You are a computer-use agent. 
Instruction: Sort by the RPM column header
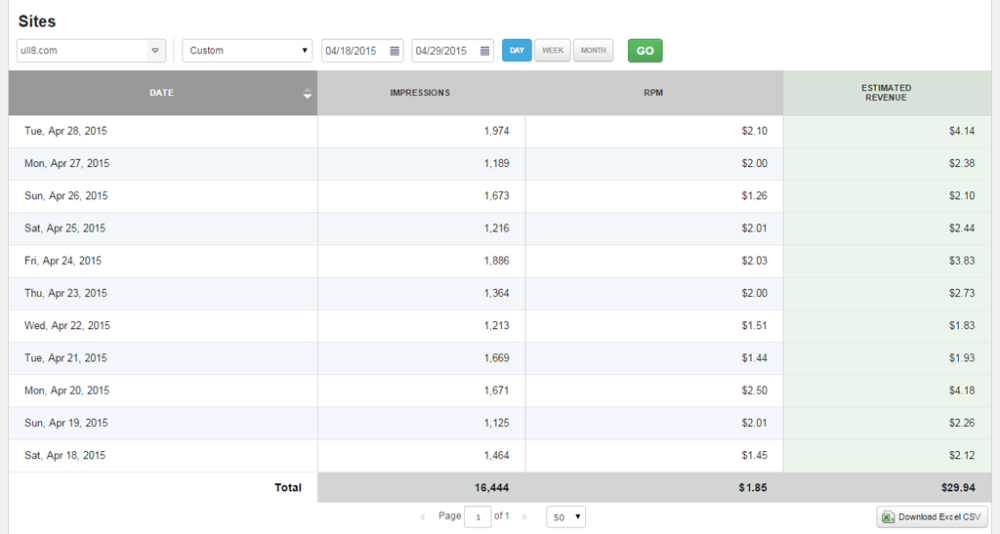[653, 93]
